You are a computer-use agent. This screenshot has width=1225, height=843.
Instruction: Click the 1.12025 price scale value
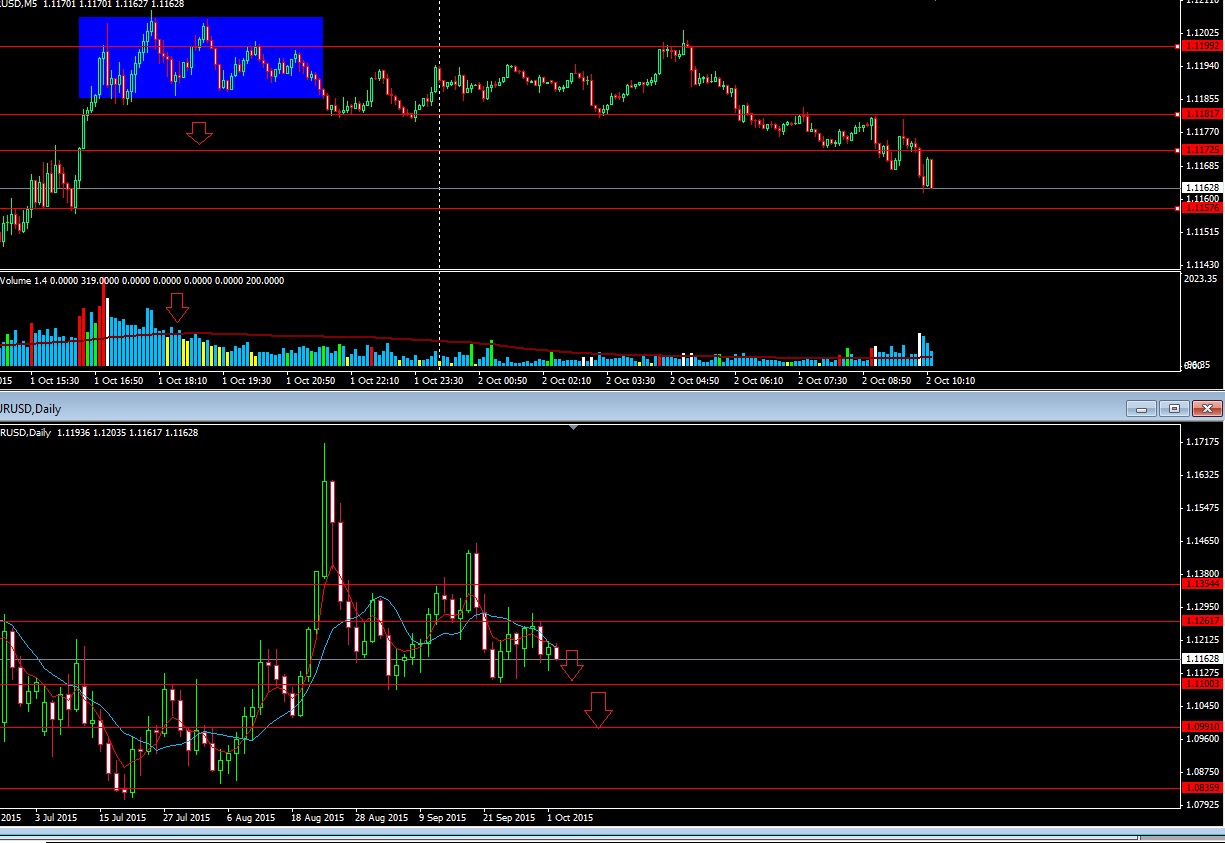pyautogui.click(x=1200, y=31)
